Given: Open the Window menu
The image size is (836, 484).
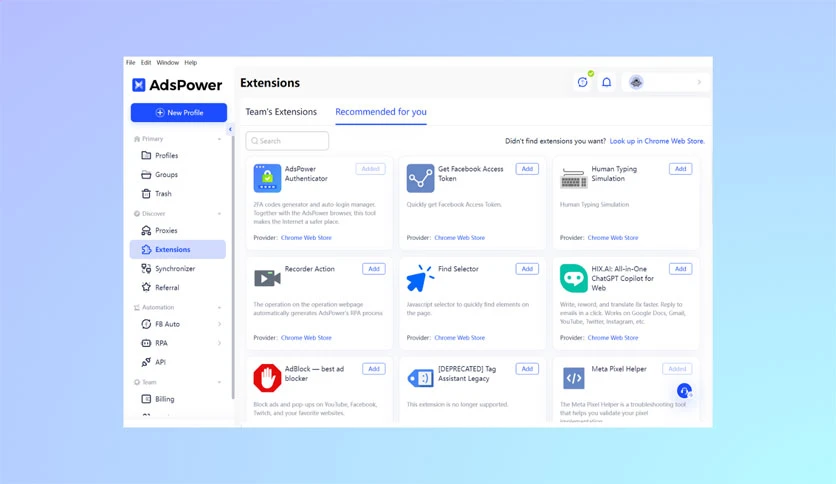Looking at the screenshot, I should click(x=167, y=62).
